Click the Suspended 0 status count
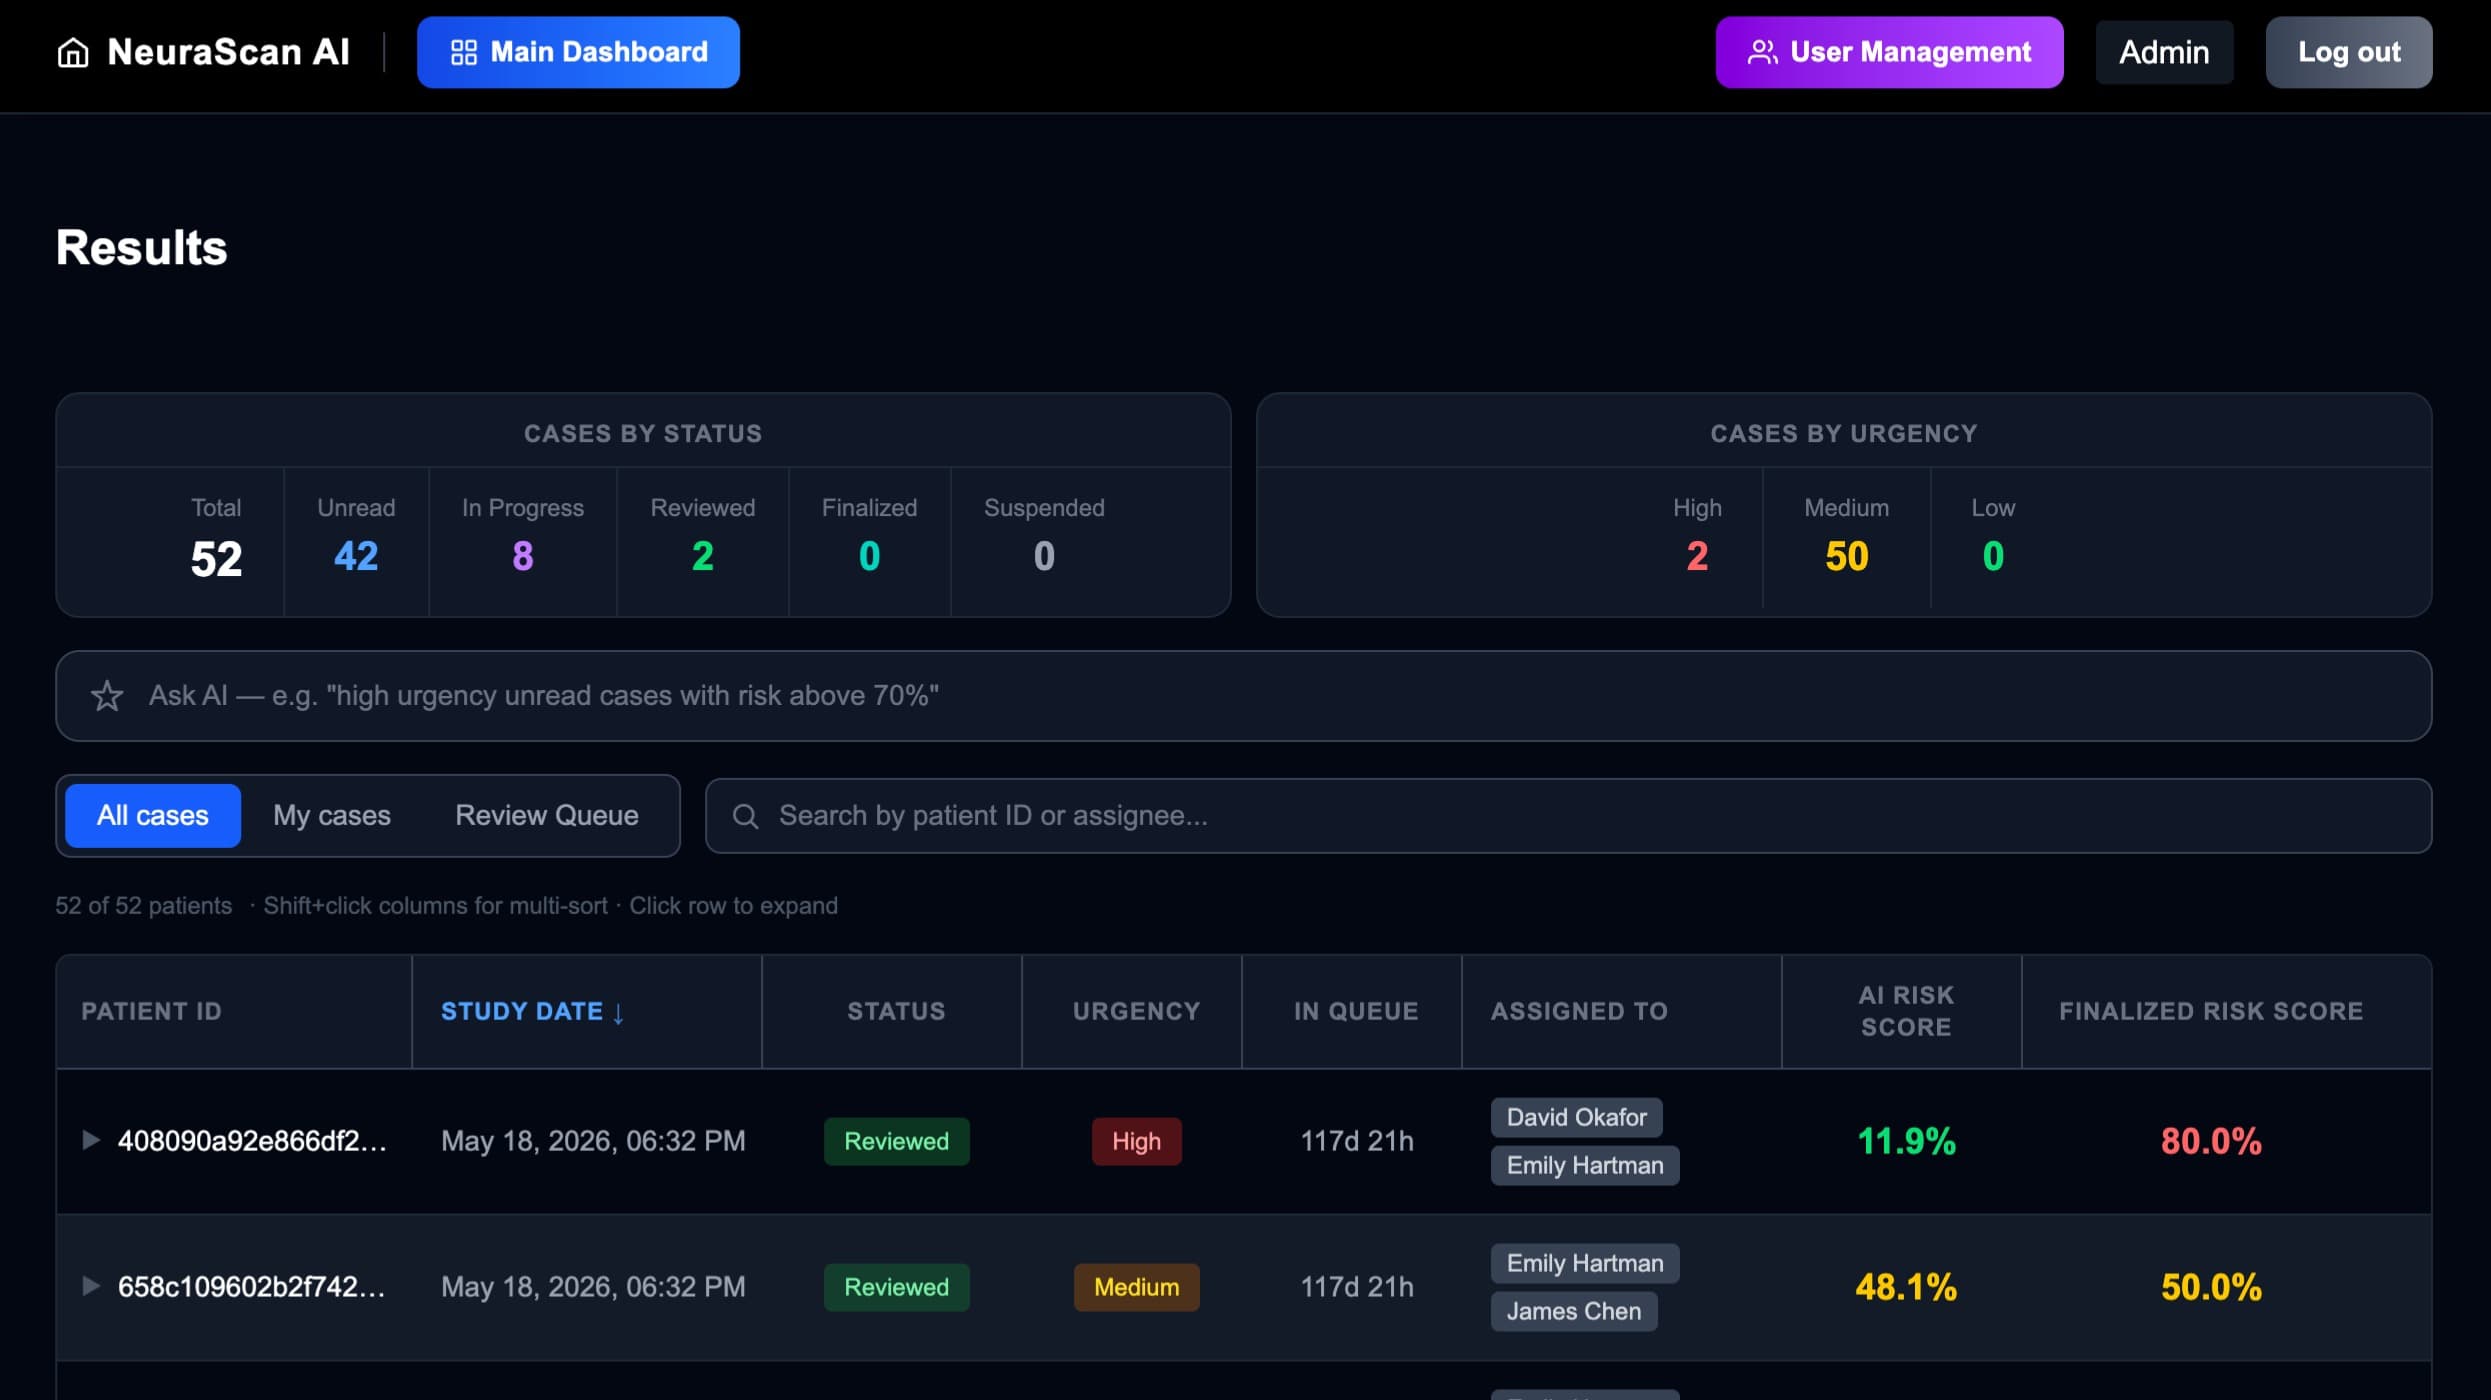Screen dimensions: 2491x1400 pyautogui.click(x=1044, y=556)
